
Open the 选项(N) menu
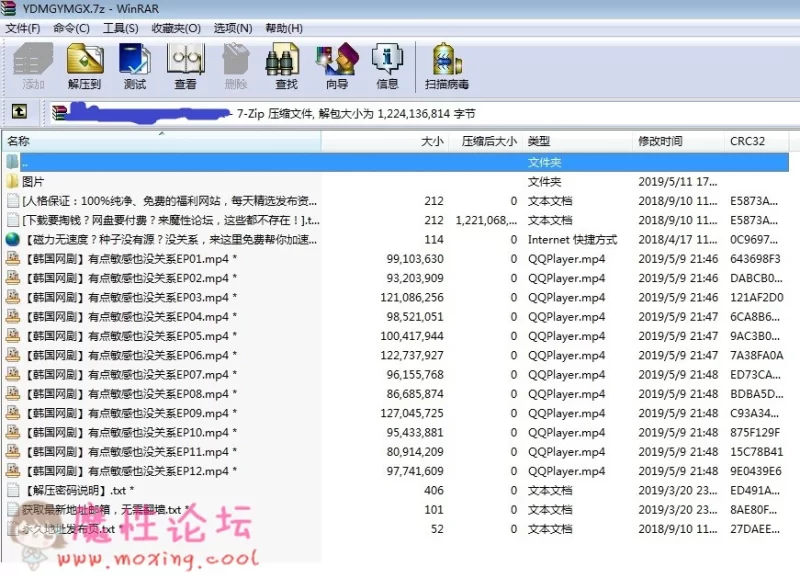point(233,28)
